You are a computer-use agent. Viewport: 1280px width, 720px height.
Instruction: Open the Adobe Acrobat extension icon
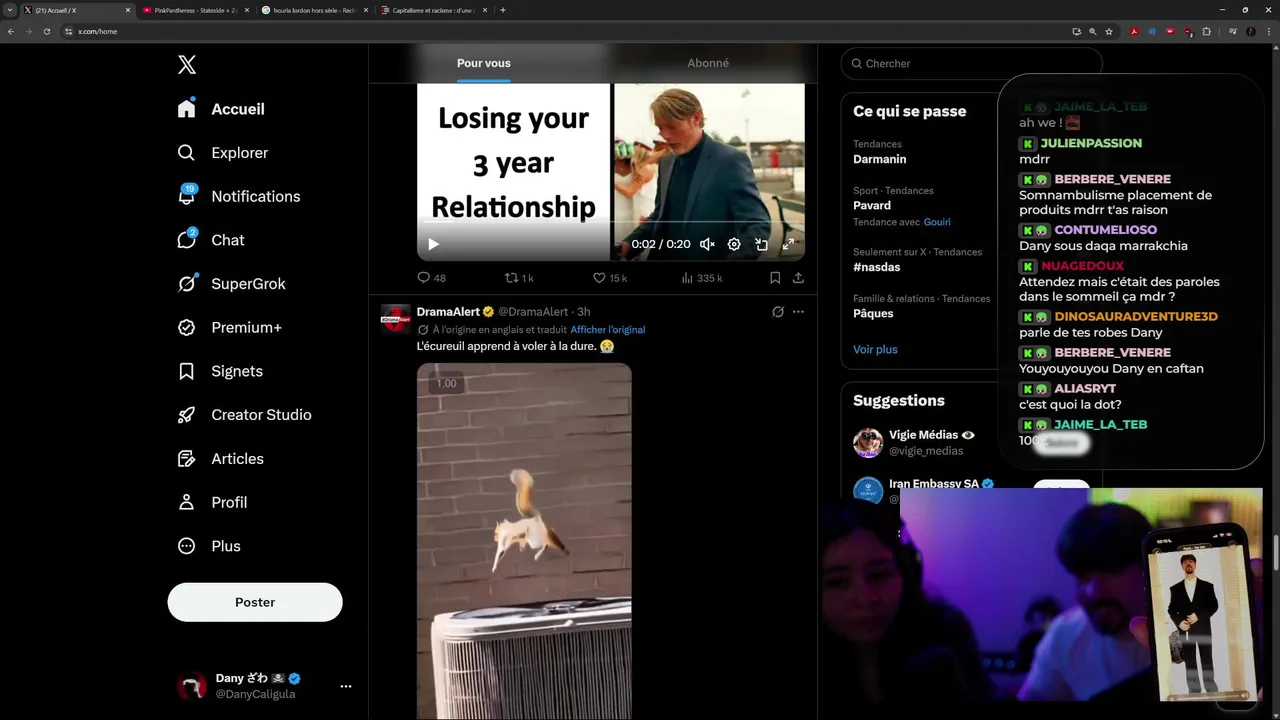click(1134, 31)
